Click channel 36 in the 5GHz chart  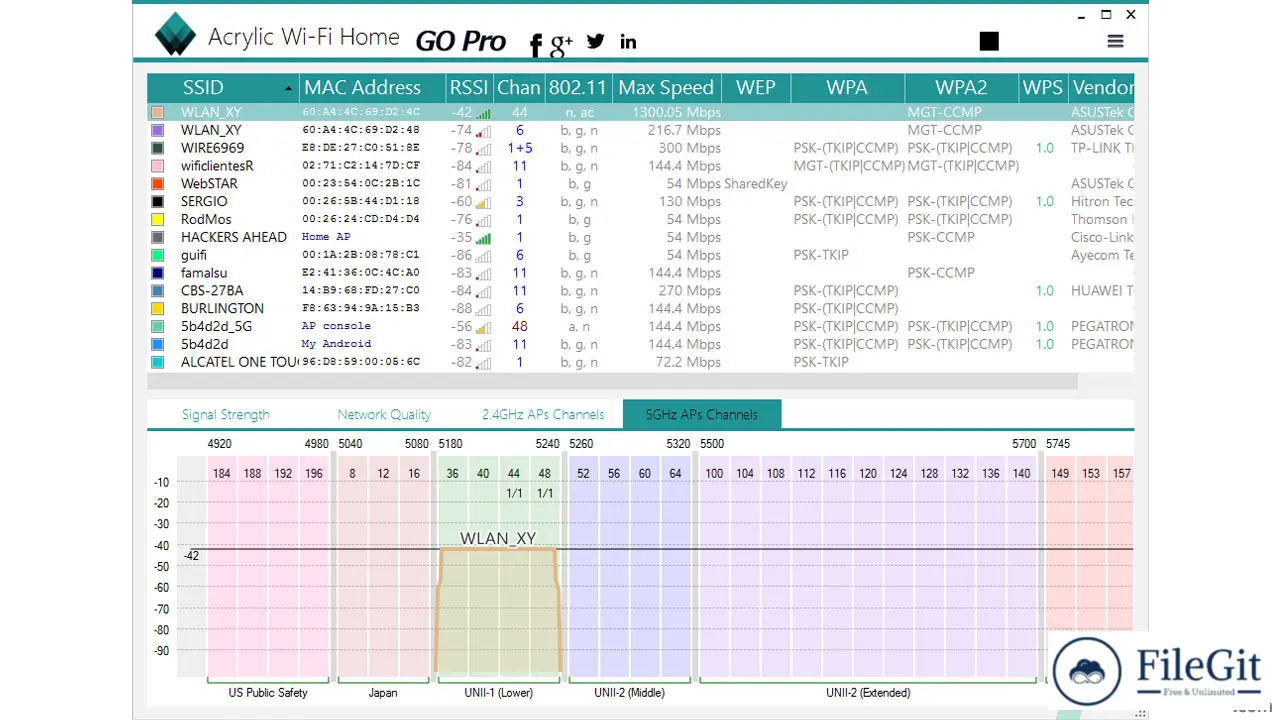[x=452, y=473]
